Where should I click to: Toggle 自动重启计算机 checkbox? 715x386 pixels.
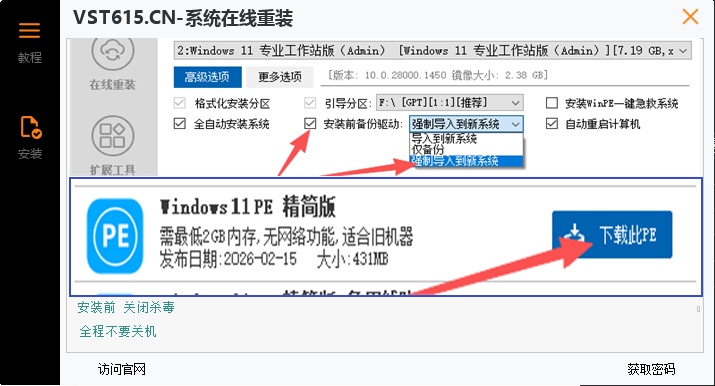(552, 124)
